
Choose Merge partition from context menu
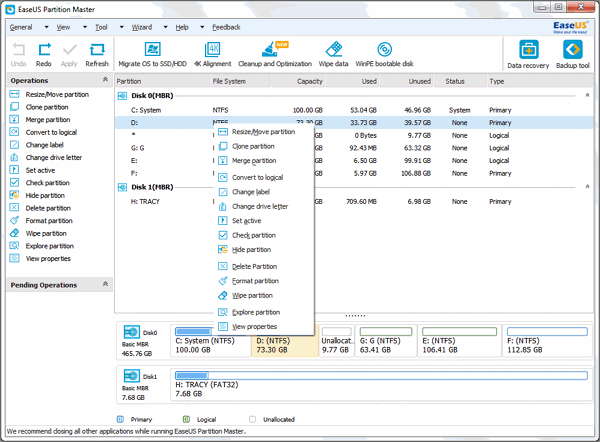pyautogui.click(x=264, y=161)
